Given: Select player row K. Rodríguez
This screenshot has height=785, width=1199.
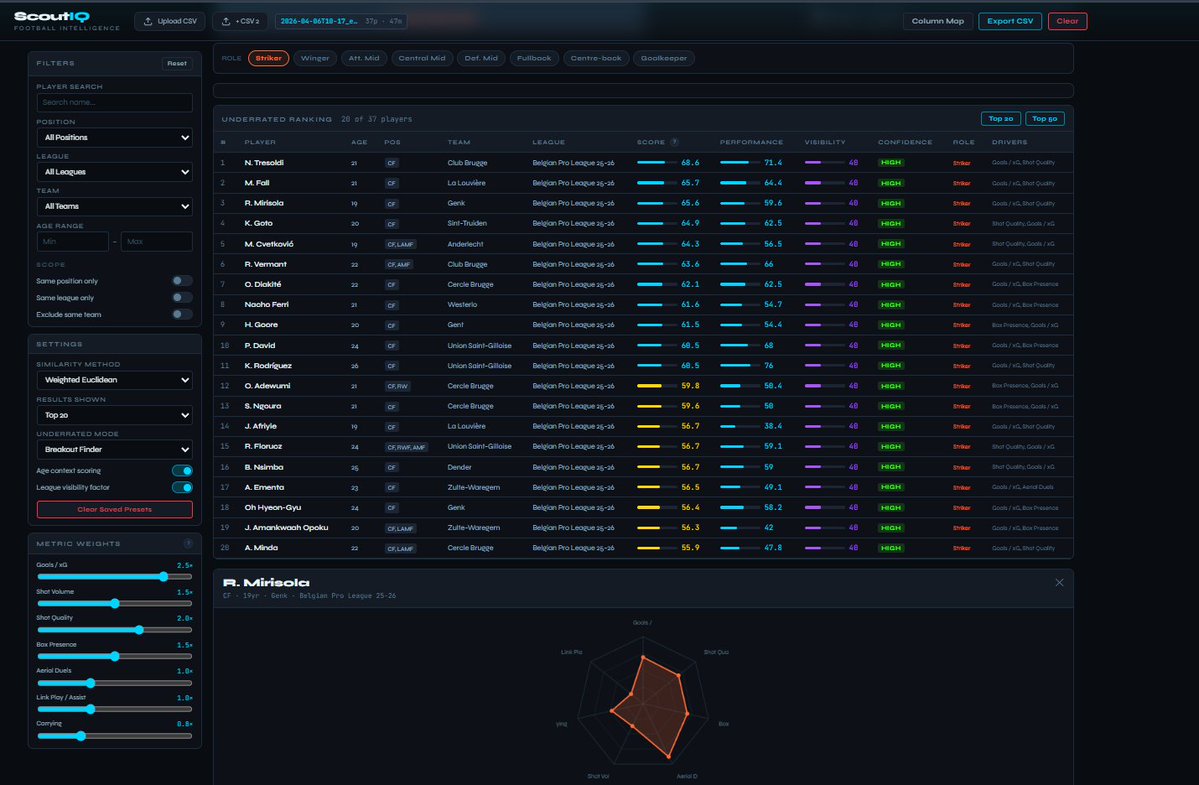Looking at the screenshot, I should [643, 365].
